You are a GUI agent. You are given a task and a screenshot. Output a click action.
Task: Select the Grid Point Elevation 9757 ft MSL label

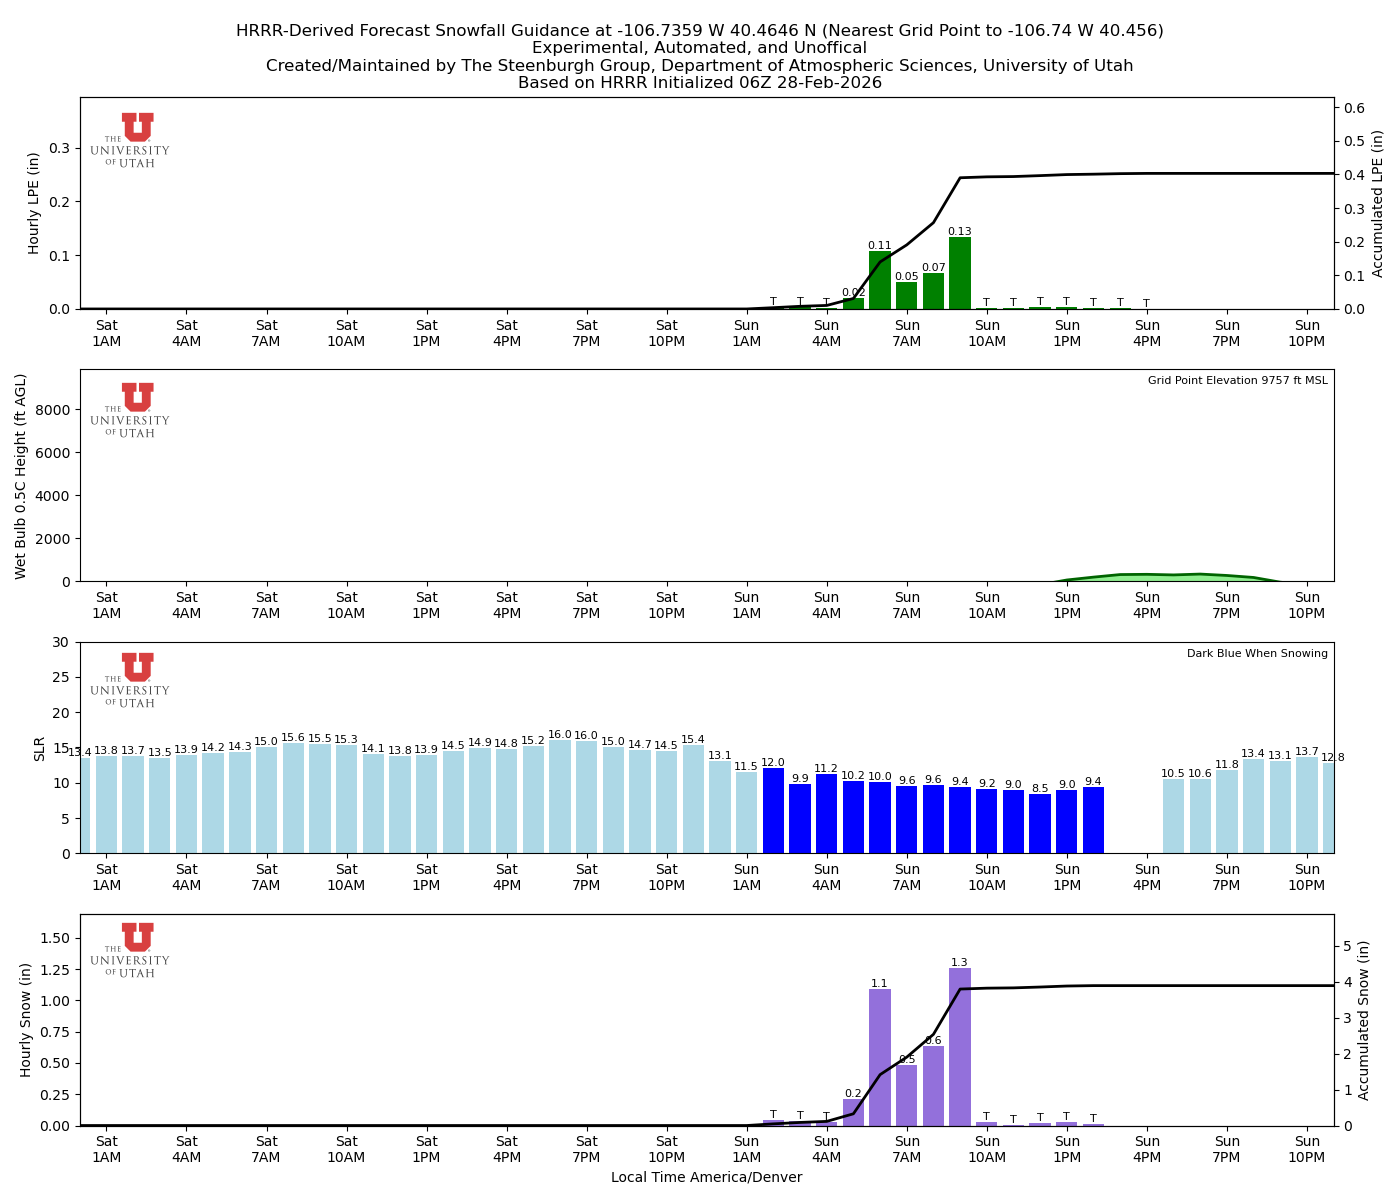tap(1237, 380)
